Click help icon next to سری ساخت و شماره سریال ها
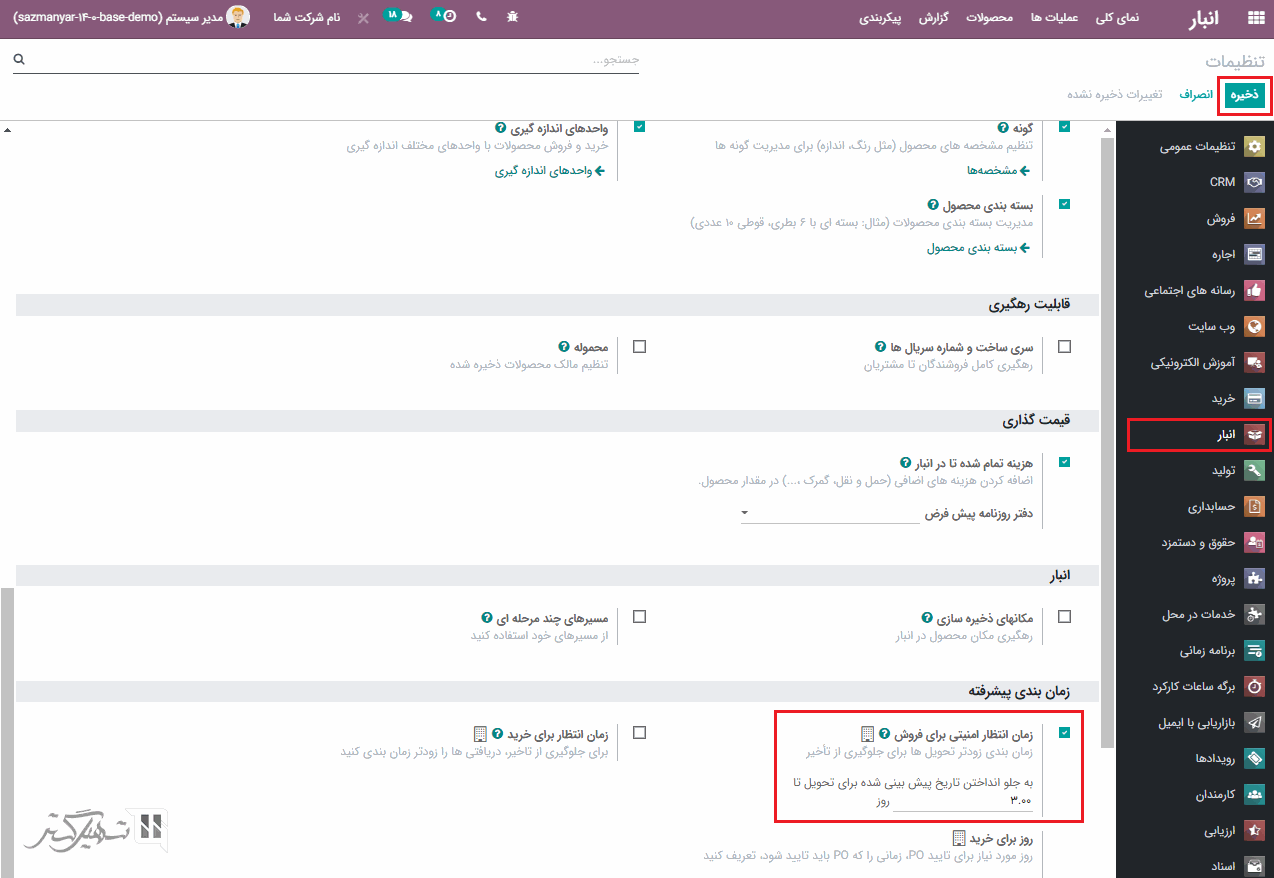 pyautogui.click(x=880, y=346)
